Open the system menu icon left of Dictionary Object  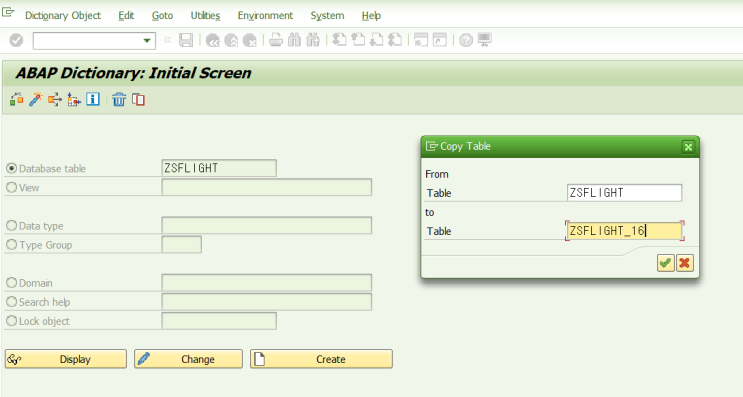pyautogui.click(x=8, y=12)
